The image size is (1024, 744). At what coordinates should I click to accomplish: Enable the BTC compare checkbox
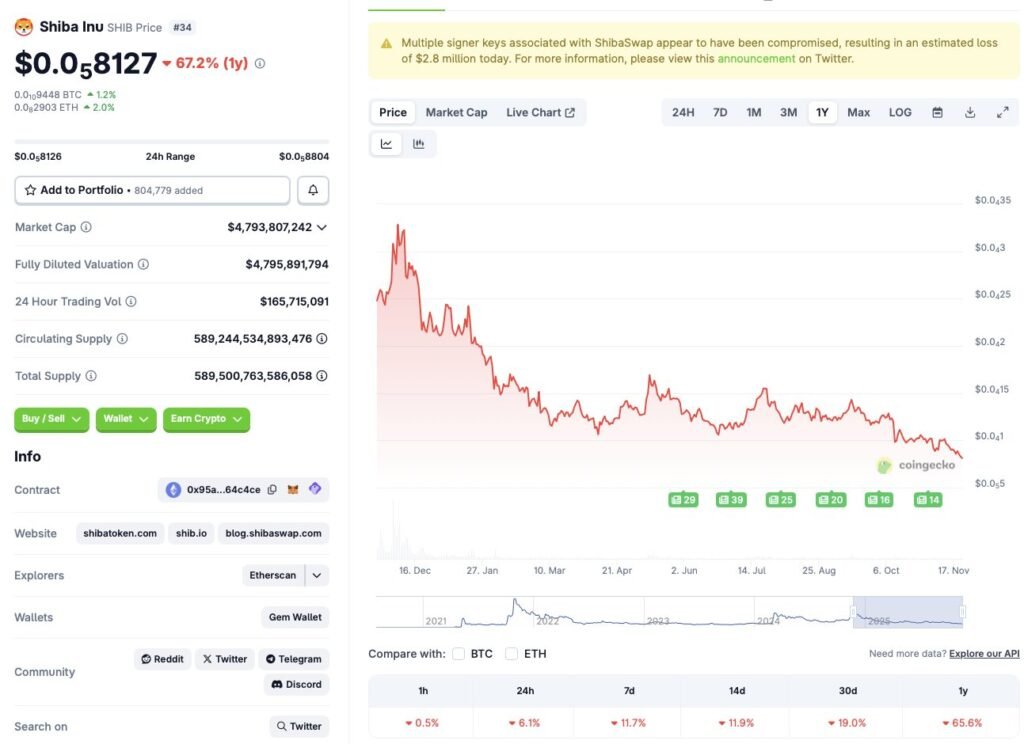459,654
